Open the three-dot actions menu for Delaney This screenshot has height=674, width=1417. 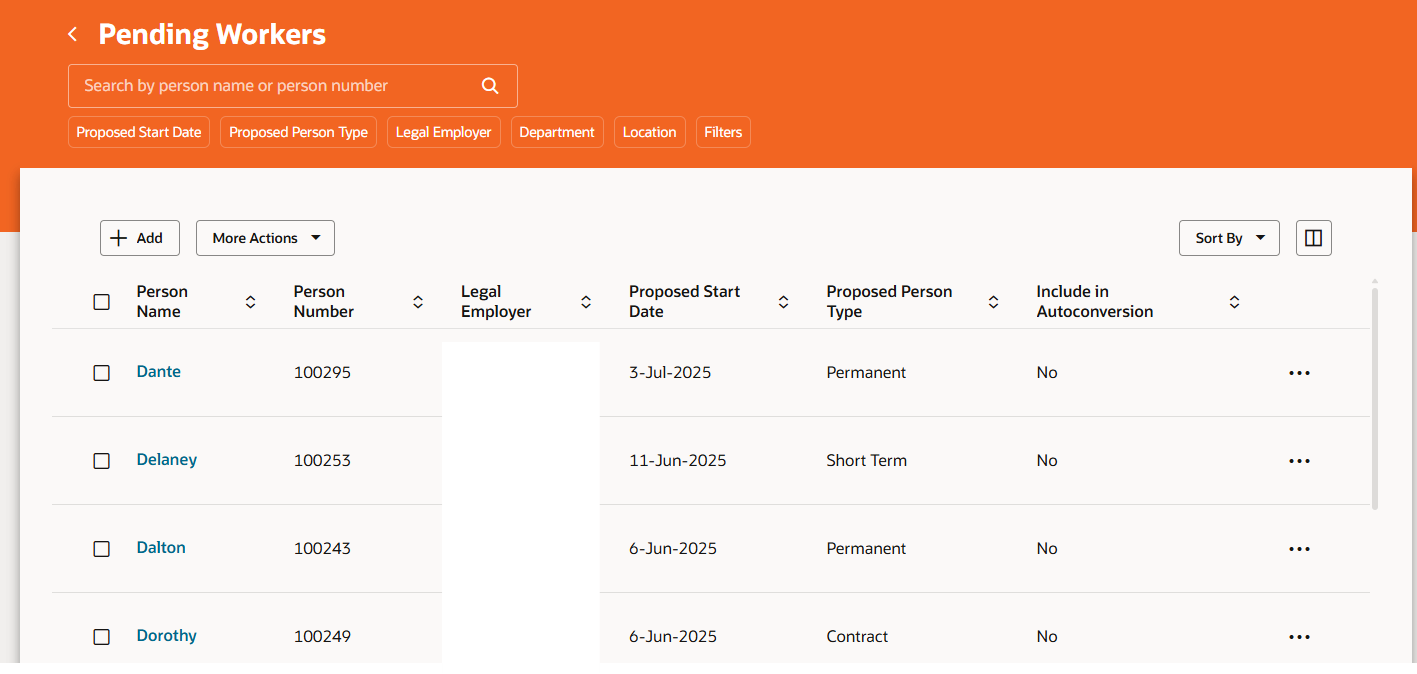1299,461
